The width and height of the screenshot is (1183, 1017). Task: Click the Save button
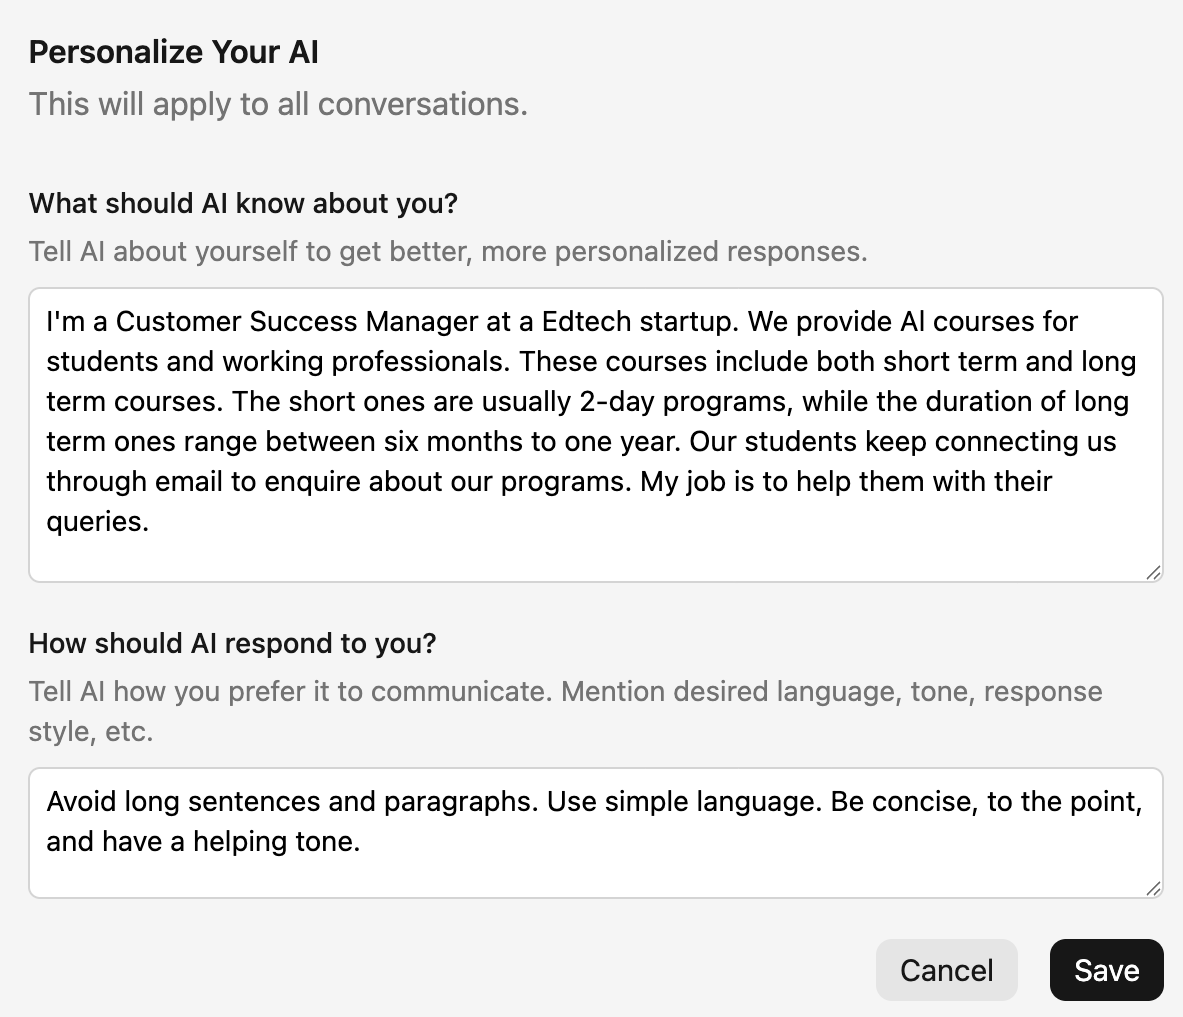1106,970
